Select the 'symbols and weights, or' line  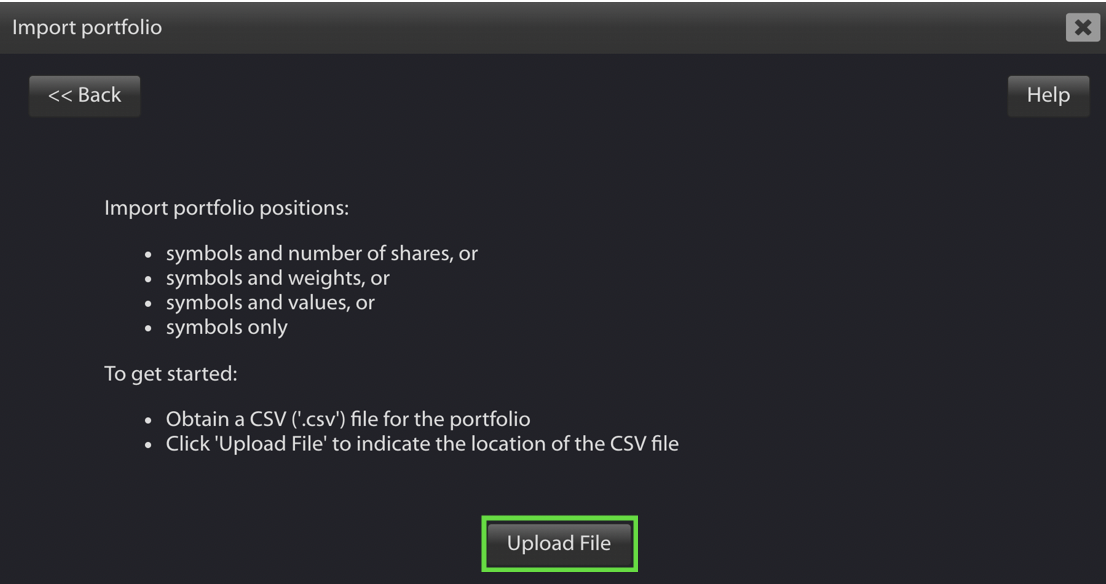click(278, 278)
